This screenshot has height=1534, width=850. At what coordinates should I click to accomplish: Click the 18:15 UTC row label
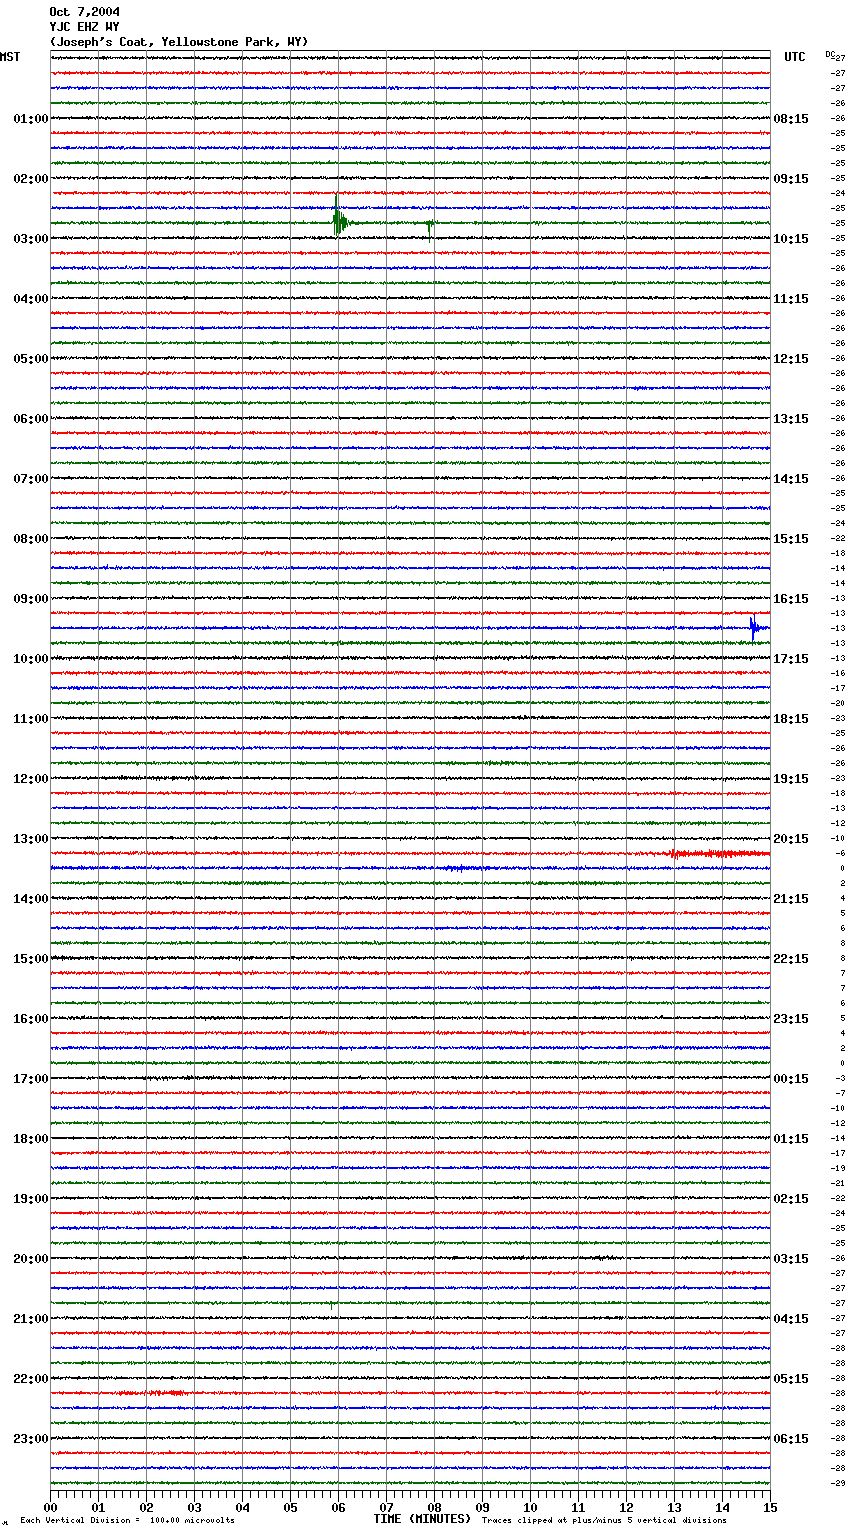[x=791, y=719]
